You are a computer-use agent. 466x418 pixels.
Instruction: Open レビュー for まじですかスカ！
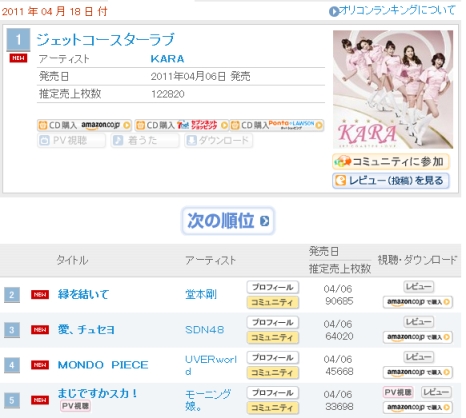(x=436, y=392)
